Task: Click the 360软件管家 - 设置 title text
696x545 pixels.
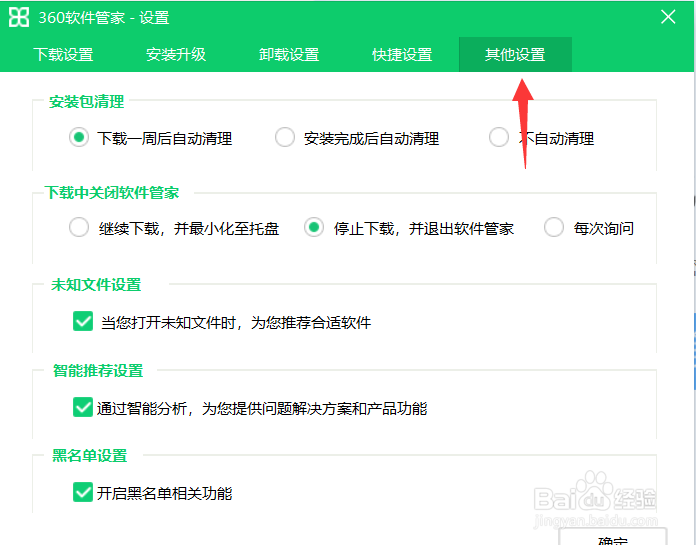Action: (104, 18)
